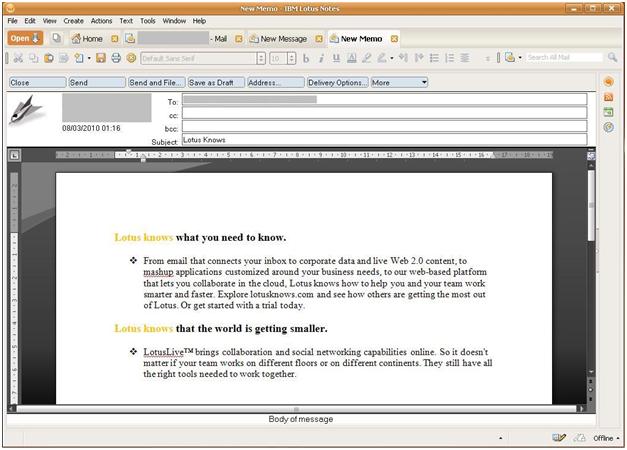627x450 pixels.
Task: Click in the To recipient field
Action: tap(385, 100)
